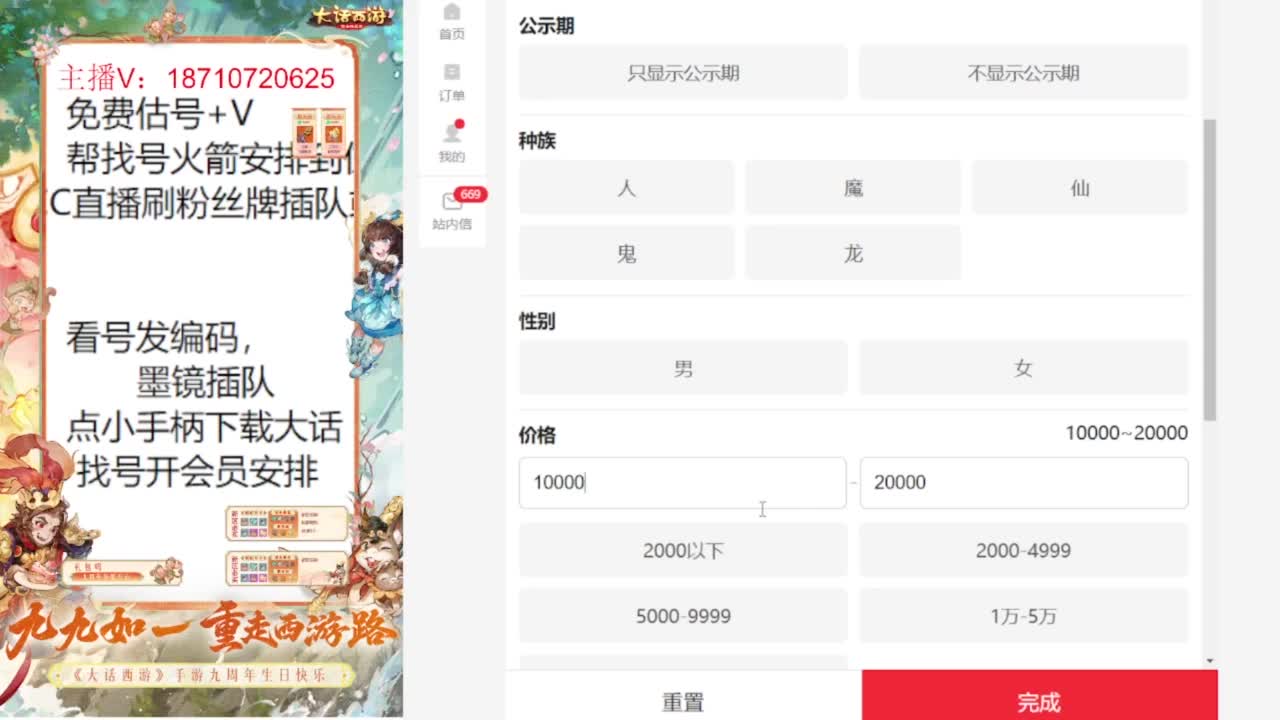The width and height of the screenshot is (1280, 720).
Task: Toggle 不显示公示期 filter
Action: click(x=1023, y=73)
